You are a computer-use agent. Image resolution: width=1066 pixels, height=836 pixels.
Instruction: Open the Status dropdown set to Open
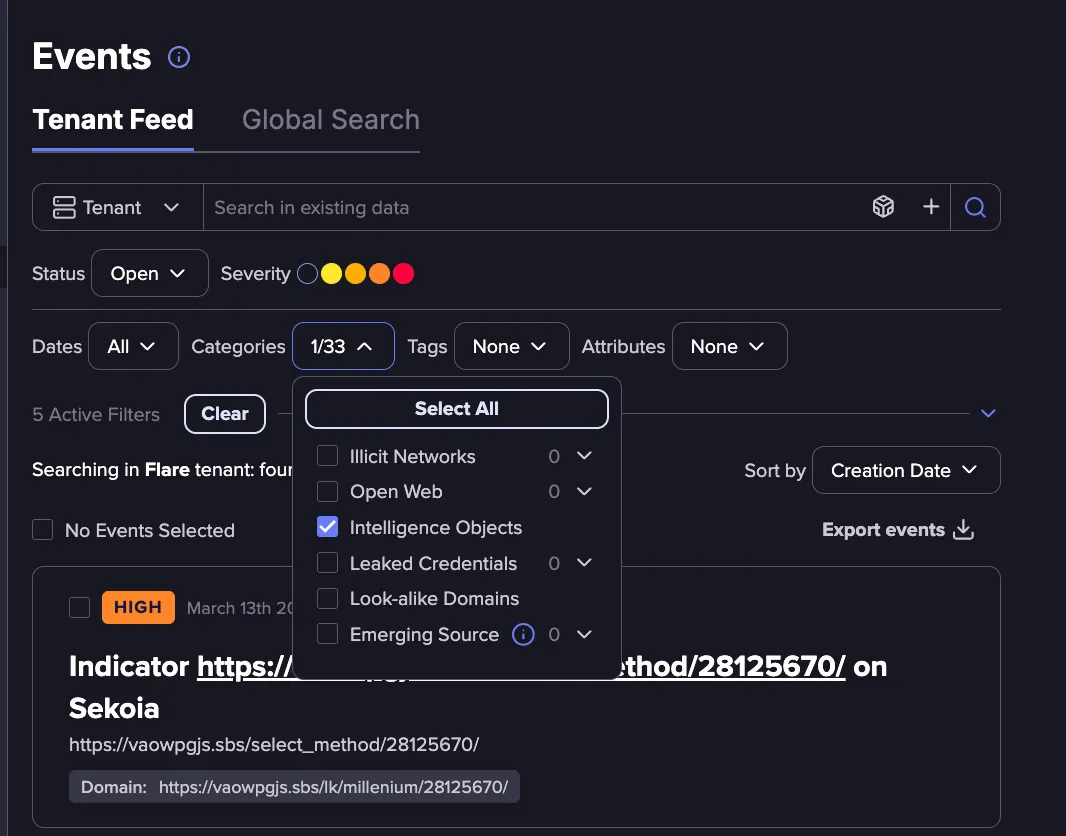(x=150, y=273)
